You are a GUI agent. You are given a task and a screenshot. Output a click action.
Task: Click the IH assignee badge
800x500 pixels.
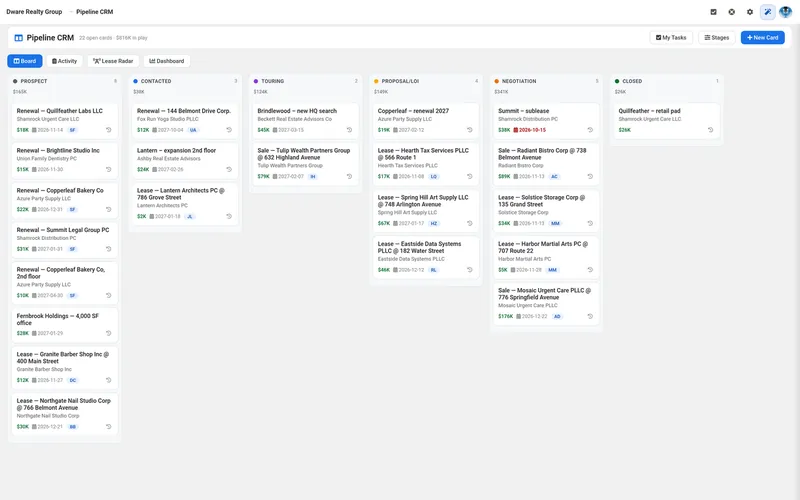tap(313, 177)
